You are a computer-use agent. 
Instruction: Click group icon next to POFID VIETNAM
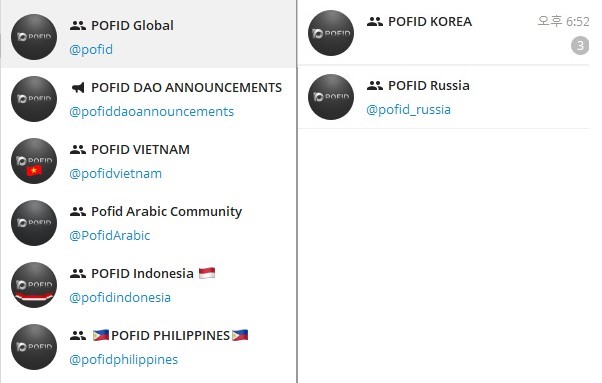(x=78, y=150)
